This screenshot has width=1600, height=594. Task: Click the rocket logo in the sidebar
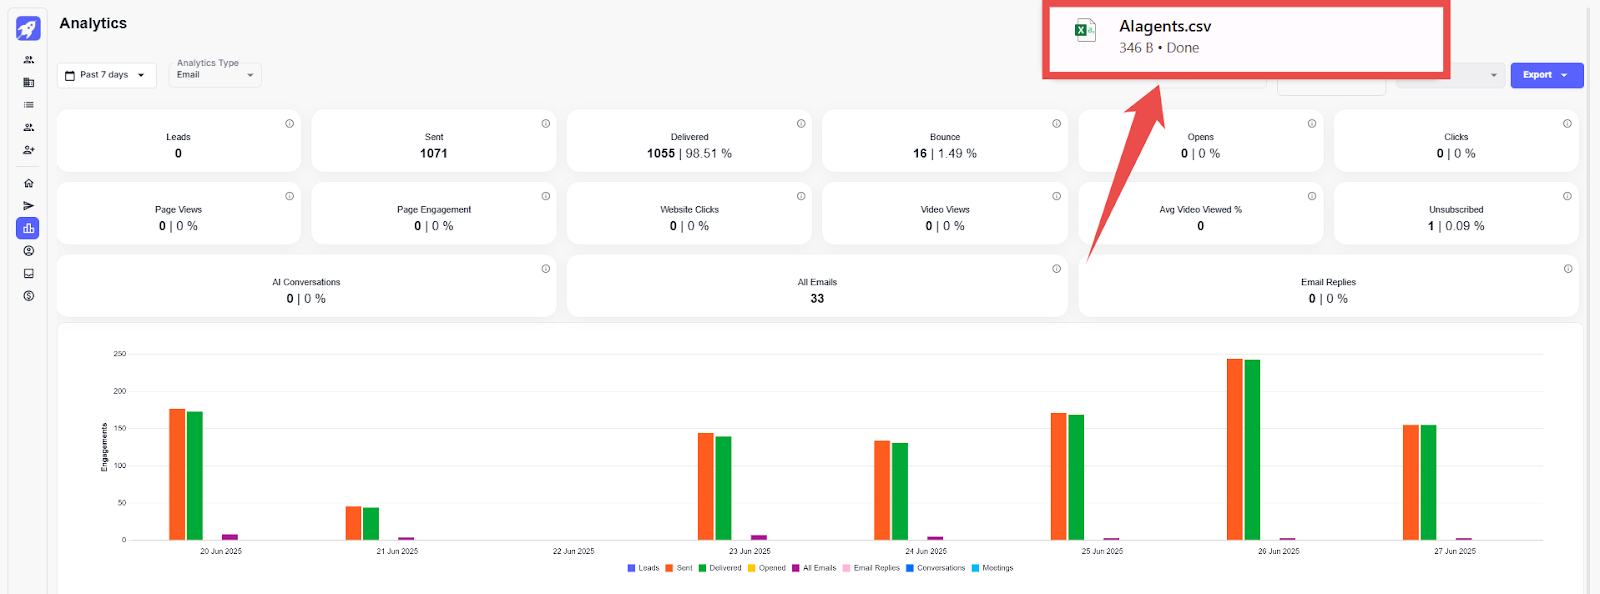pos(28,28)
